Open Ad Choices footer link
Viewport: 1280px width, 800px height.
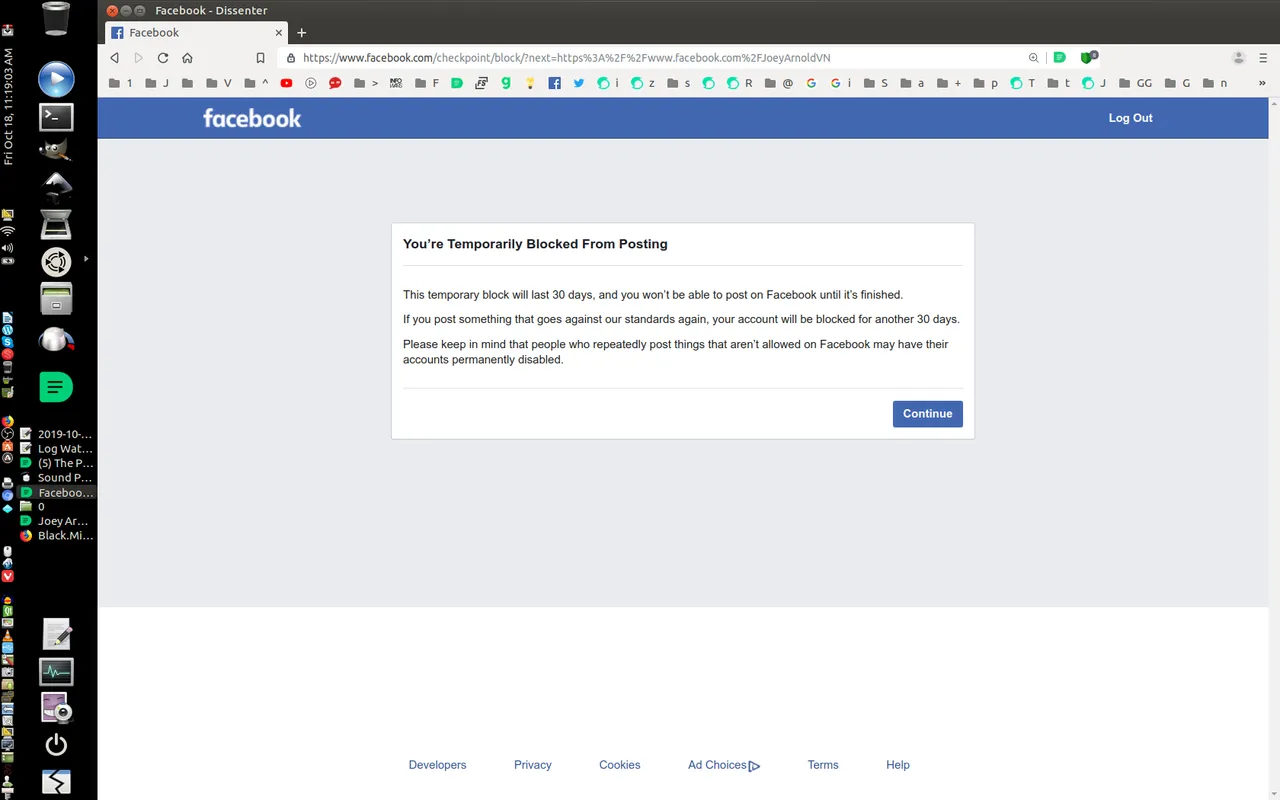pyautogui.click(x=724, y=765)
